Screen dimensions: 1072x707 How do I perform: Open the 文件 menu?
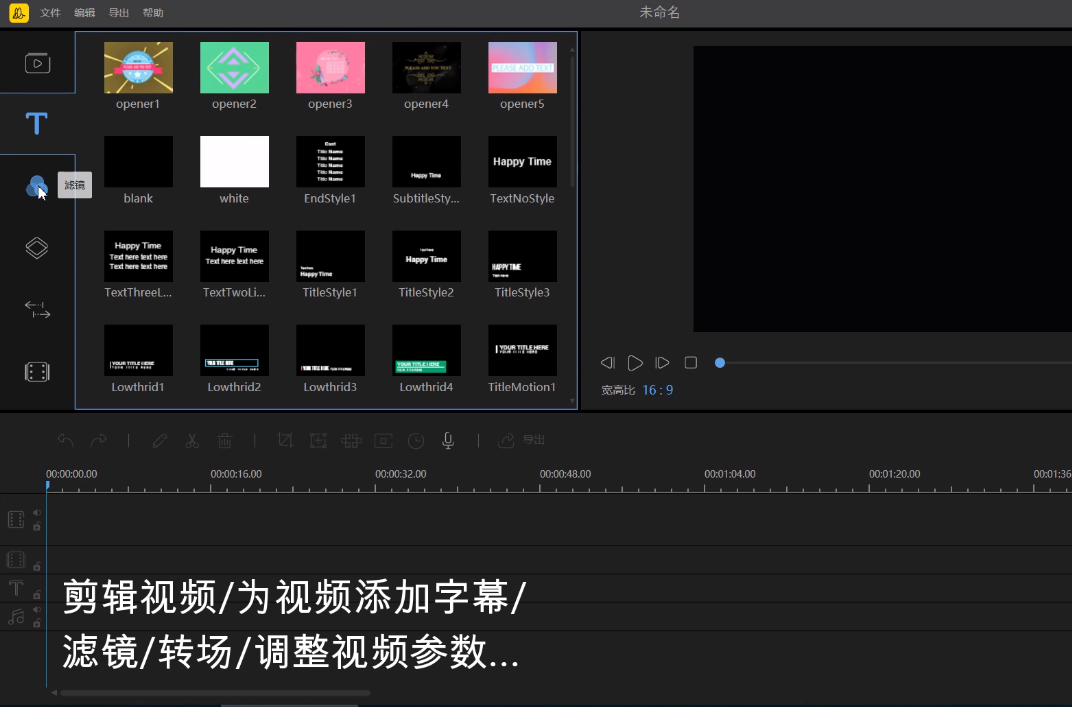(x=51, y=12)
